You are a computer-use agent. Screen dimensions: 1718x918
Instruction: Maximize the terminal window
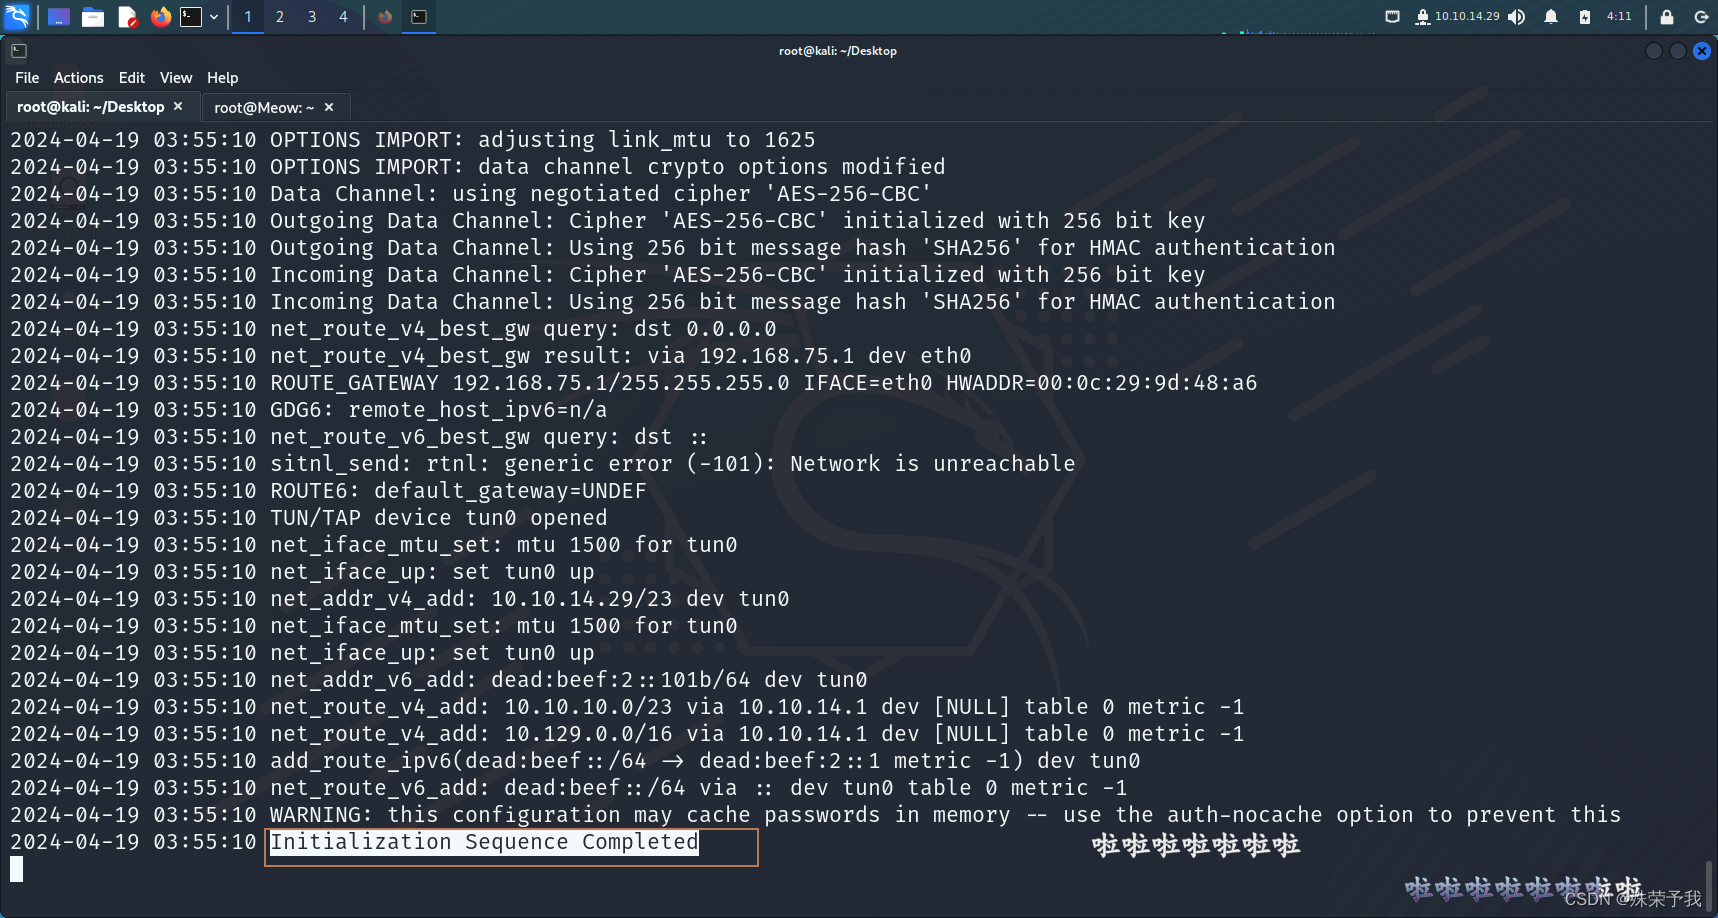click(1678, 51)
